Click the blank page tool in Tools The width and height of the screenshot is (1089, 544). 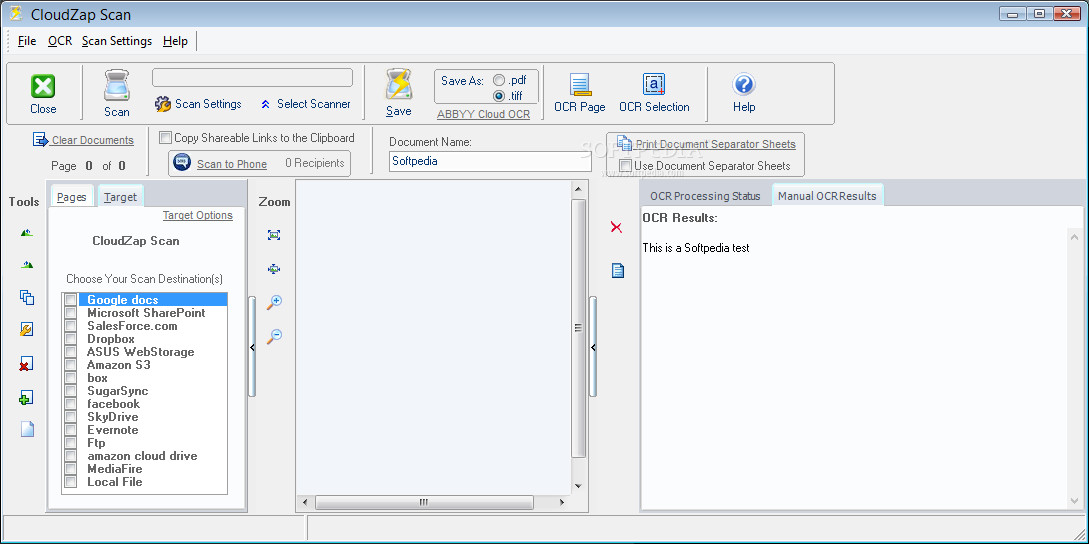click(27, 429)
